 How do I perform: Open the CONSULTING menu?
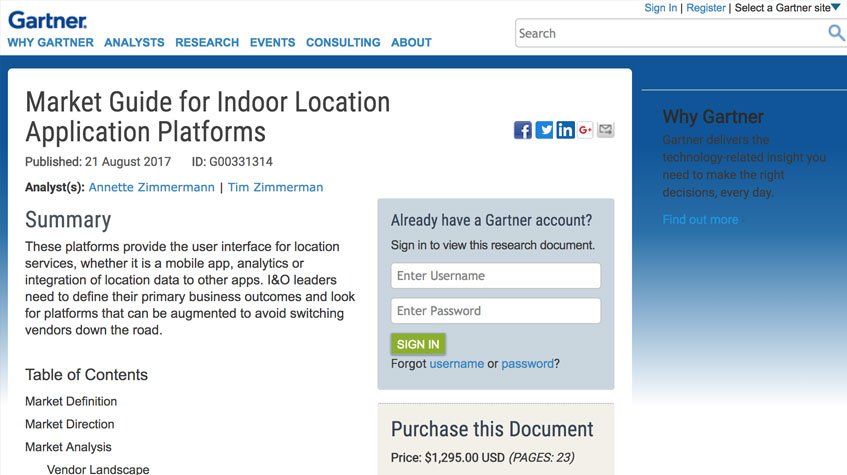[x=343, y=42]
